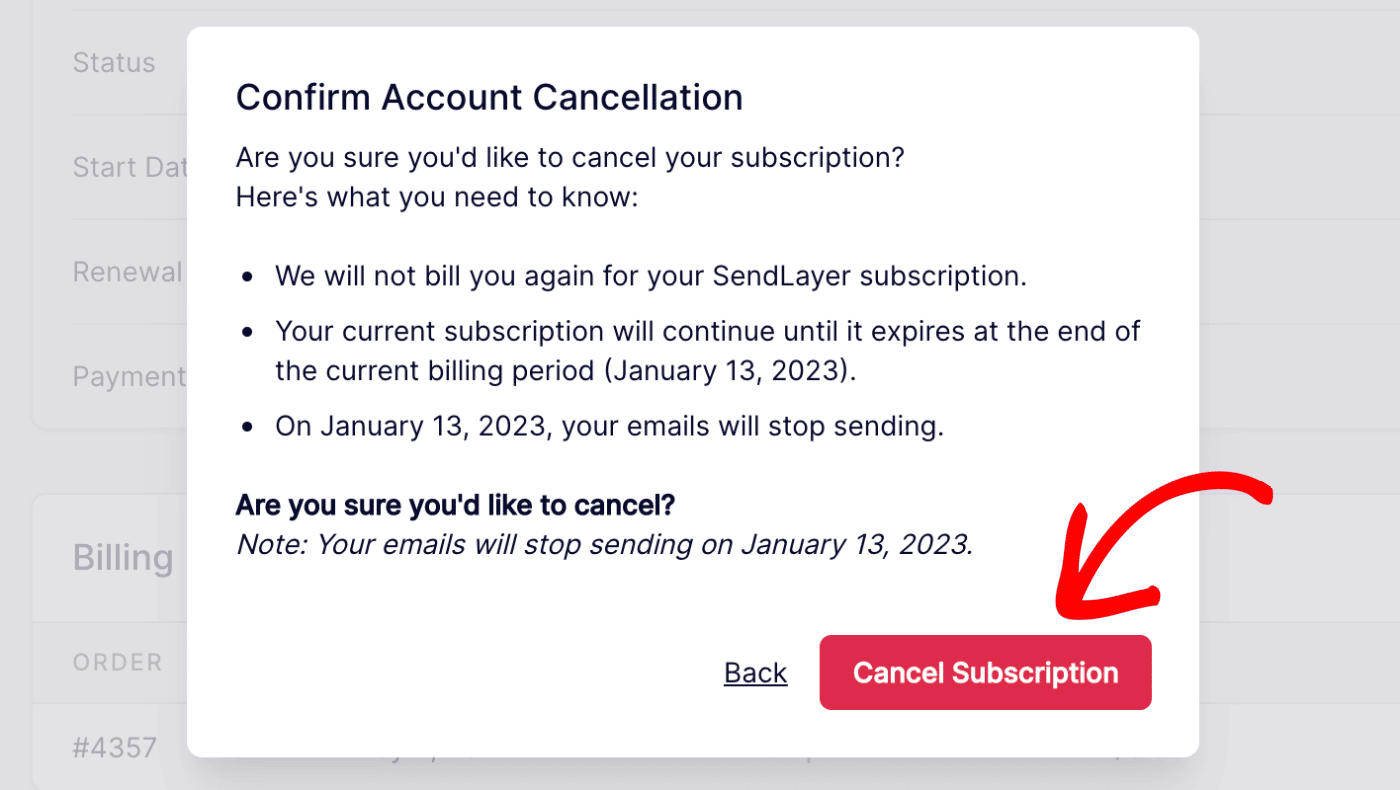Click the Cancel Subscription button
The width and height of the screenshot is (1400, 790).
click(985, 672)
